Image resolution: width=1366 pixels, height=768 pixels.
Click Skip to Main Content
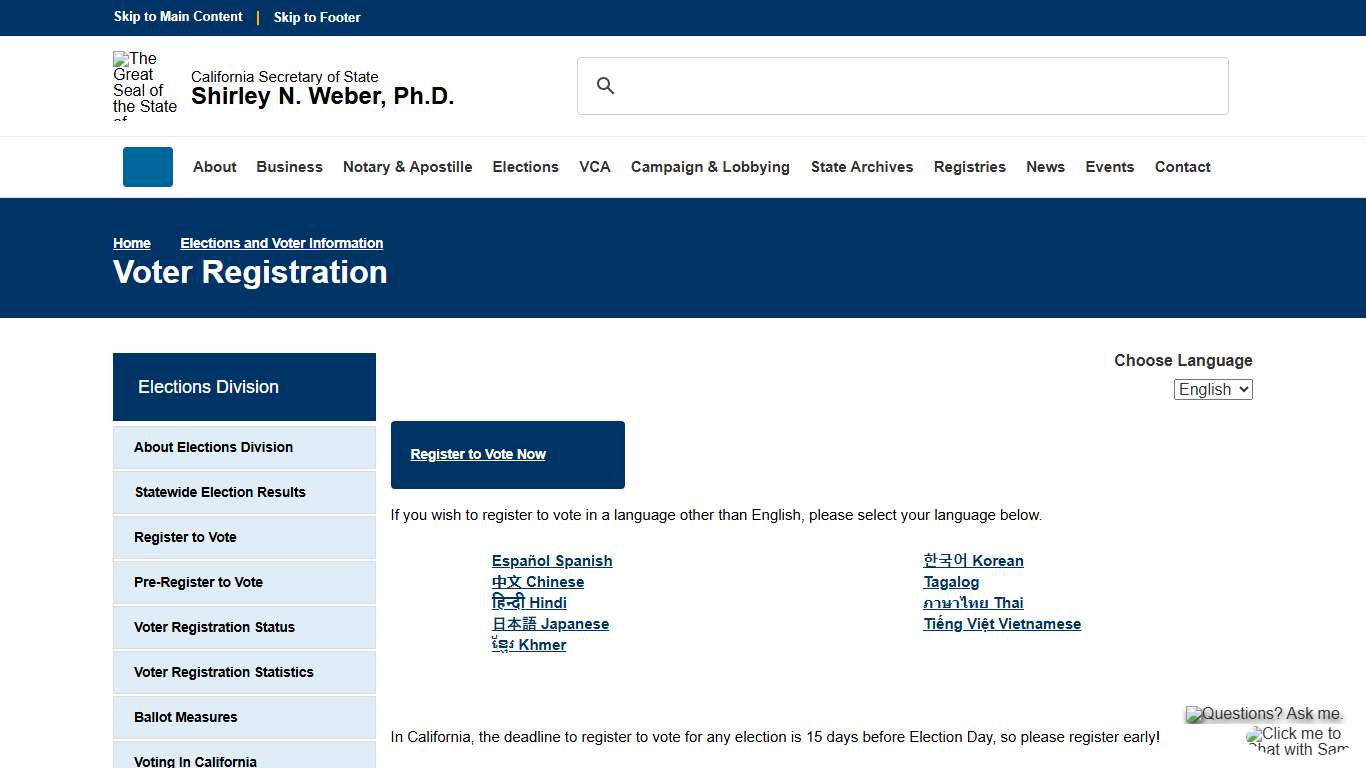pos(178,17)
